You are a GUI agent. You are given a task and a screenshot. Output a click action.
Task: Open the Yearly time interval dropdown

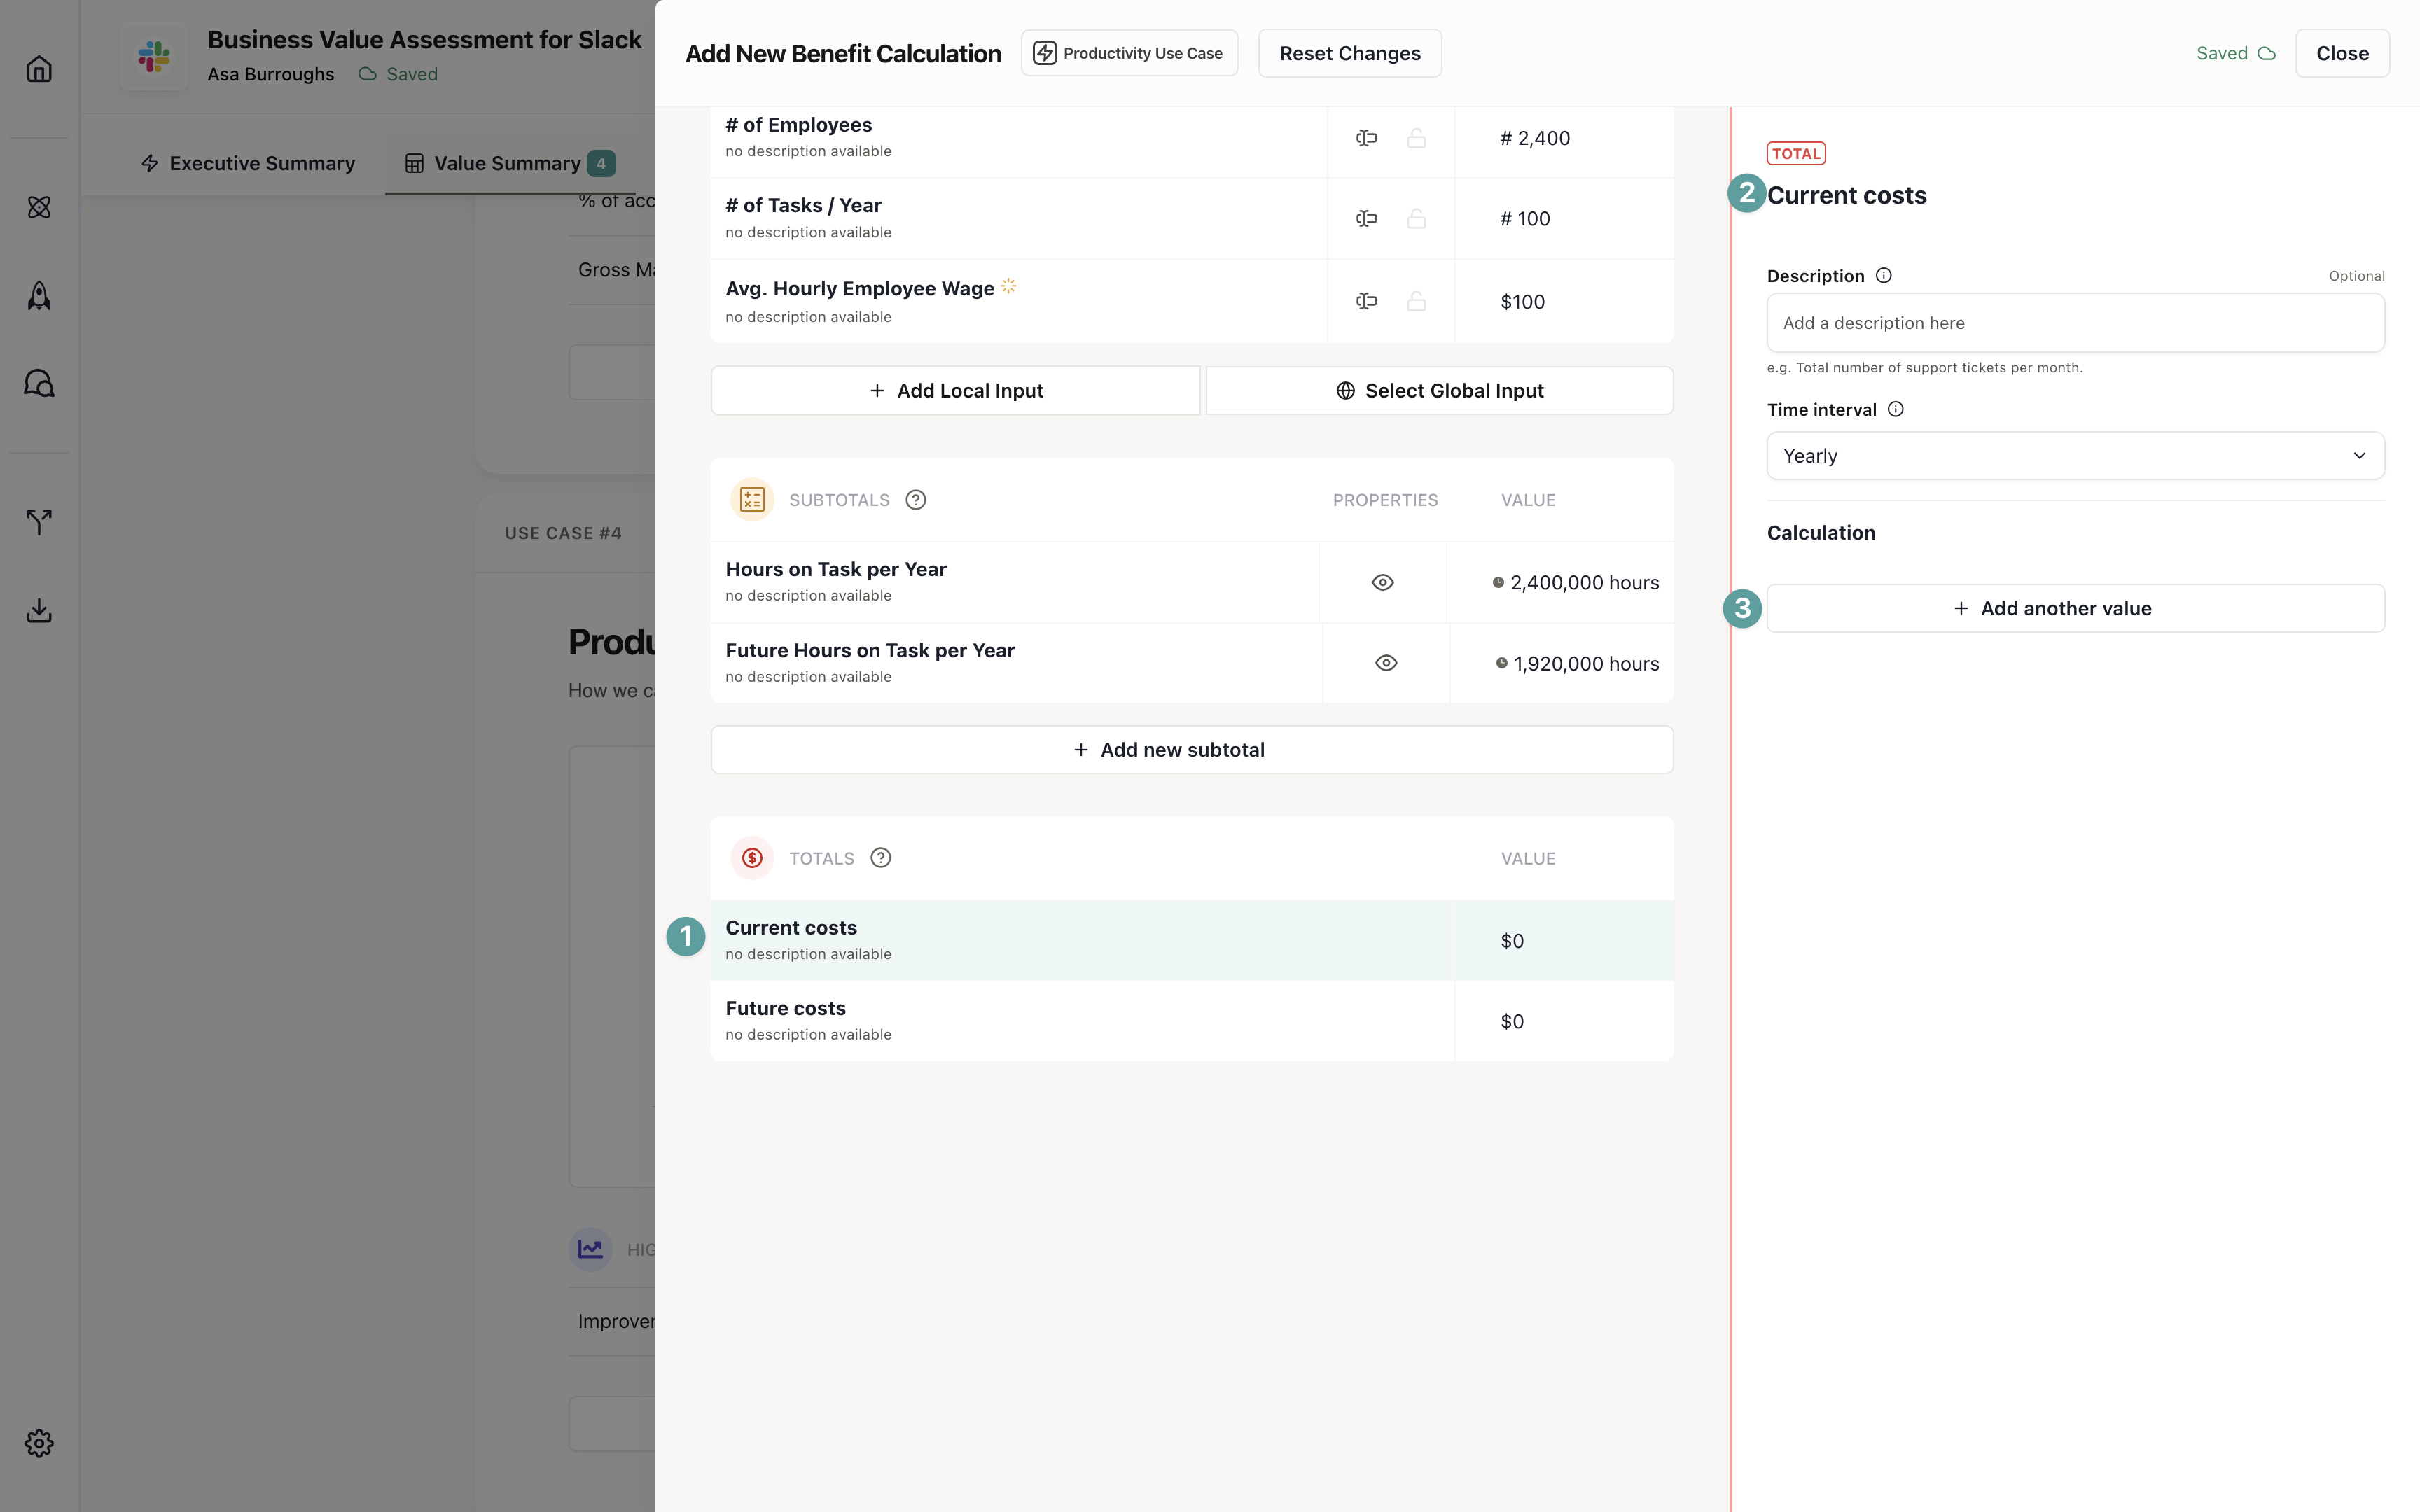point(2075,456)
